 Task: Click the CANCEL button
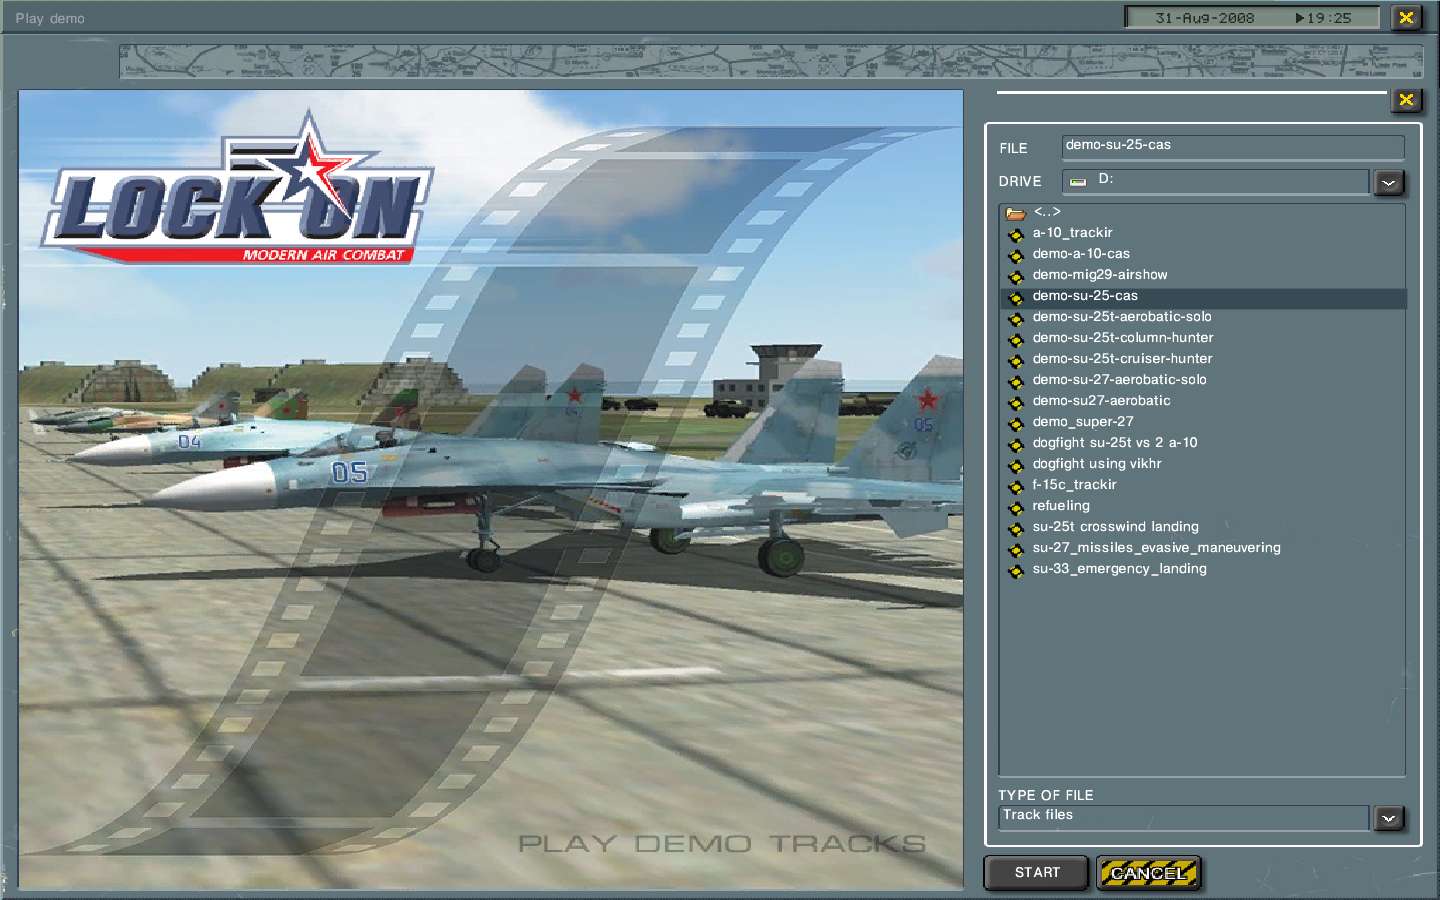coord(1148,873)
